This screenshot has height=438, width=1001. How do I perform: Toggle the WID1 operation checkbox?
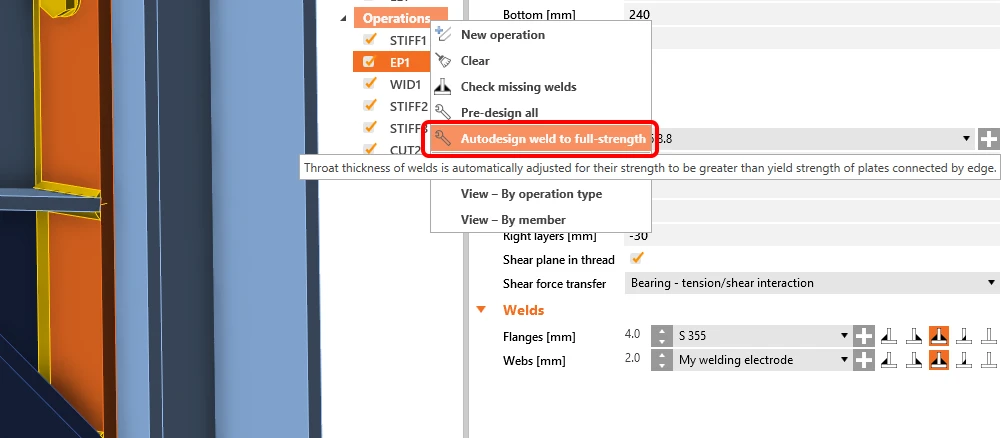(x=370, y=84)
